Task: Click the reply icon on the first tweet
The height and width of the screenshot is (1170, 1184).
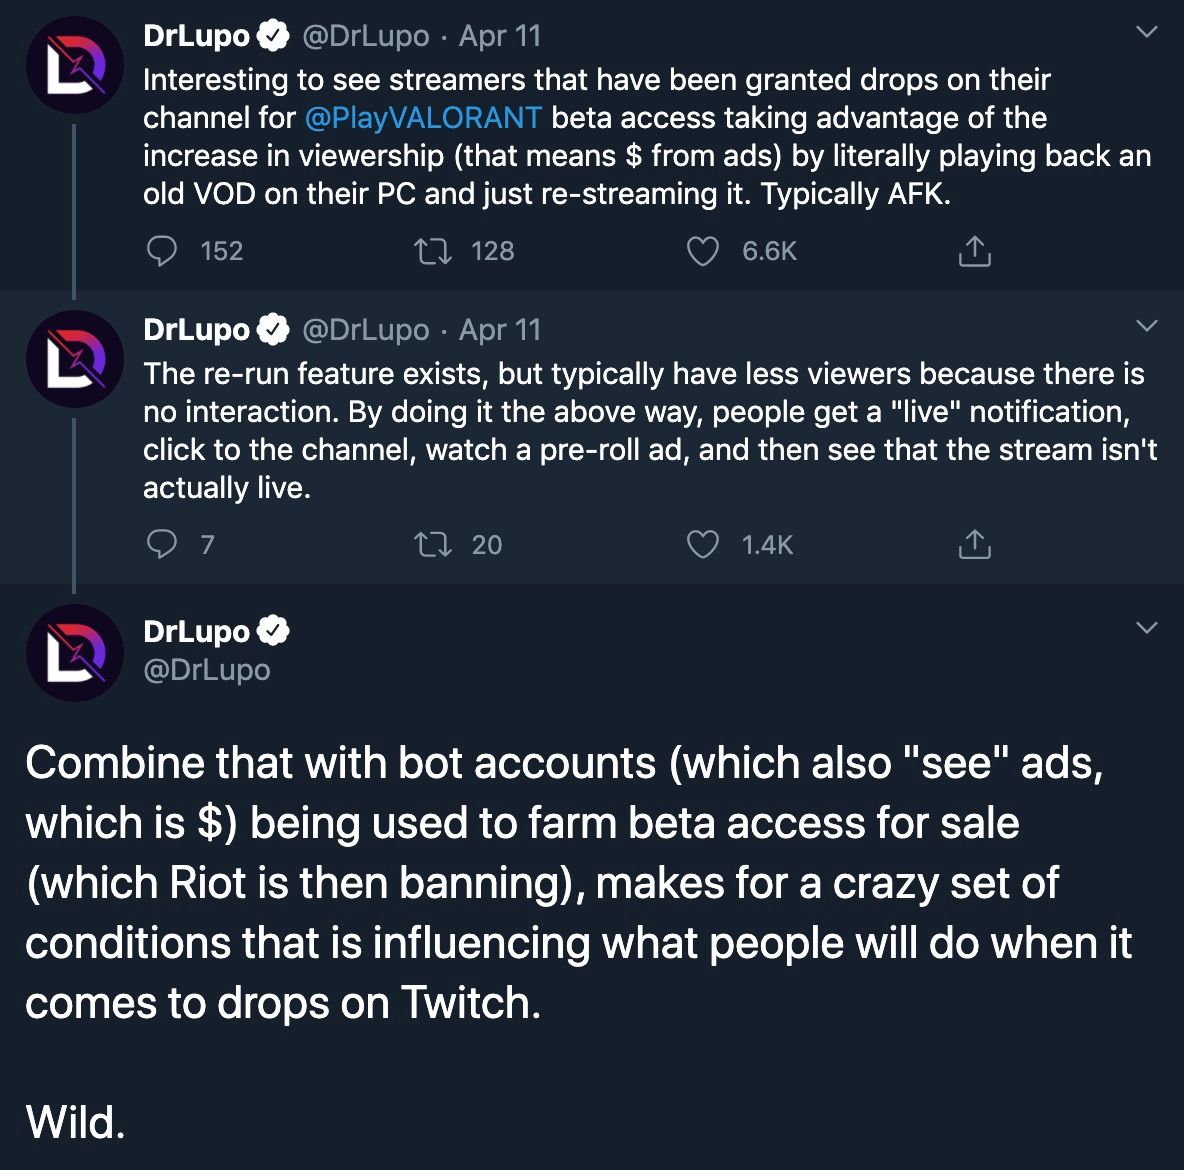Action: (x=163, y=251)
